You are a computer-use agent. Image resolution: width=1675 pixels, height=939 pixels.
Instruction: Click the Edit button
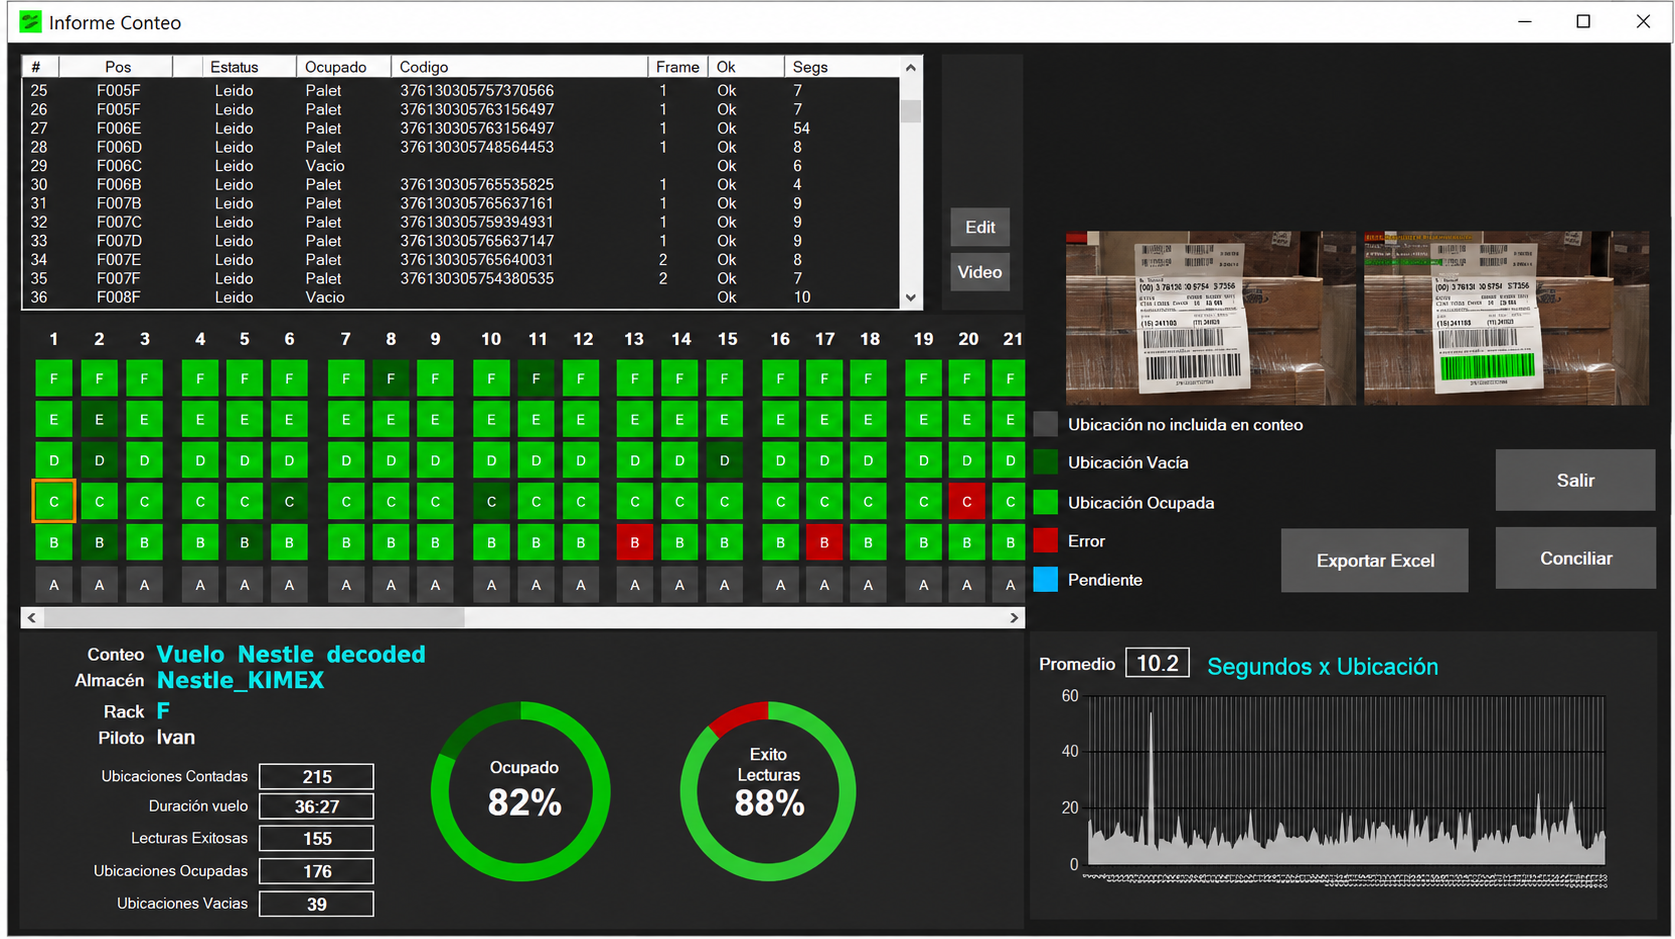coord(979,227)
